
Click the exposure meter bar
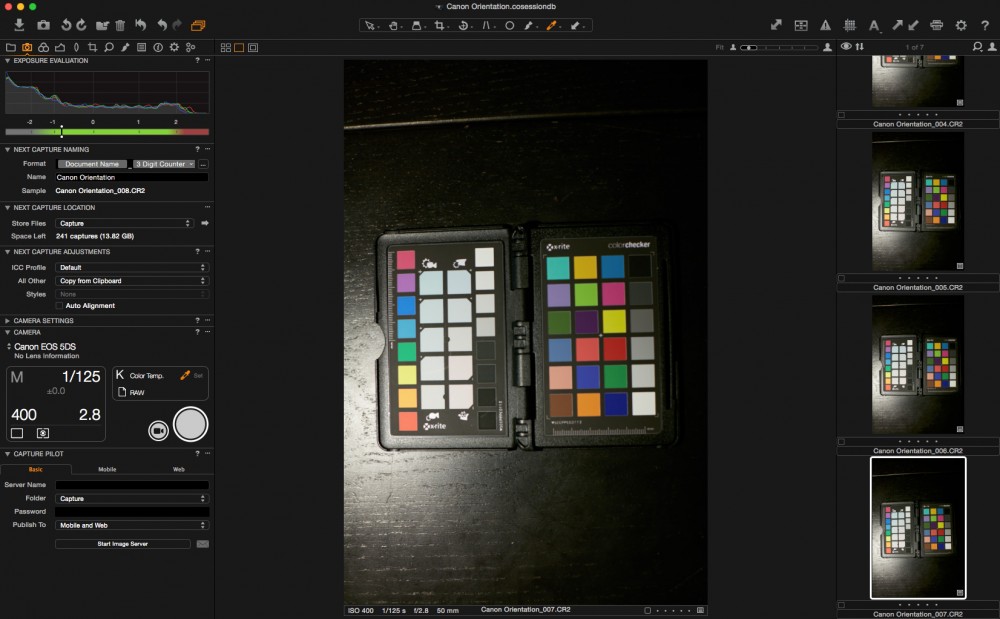point(107,132)
